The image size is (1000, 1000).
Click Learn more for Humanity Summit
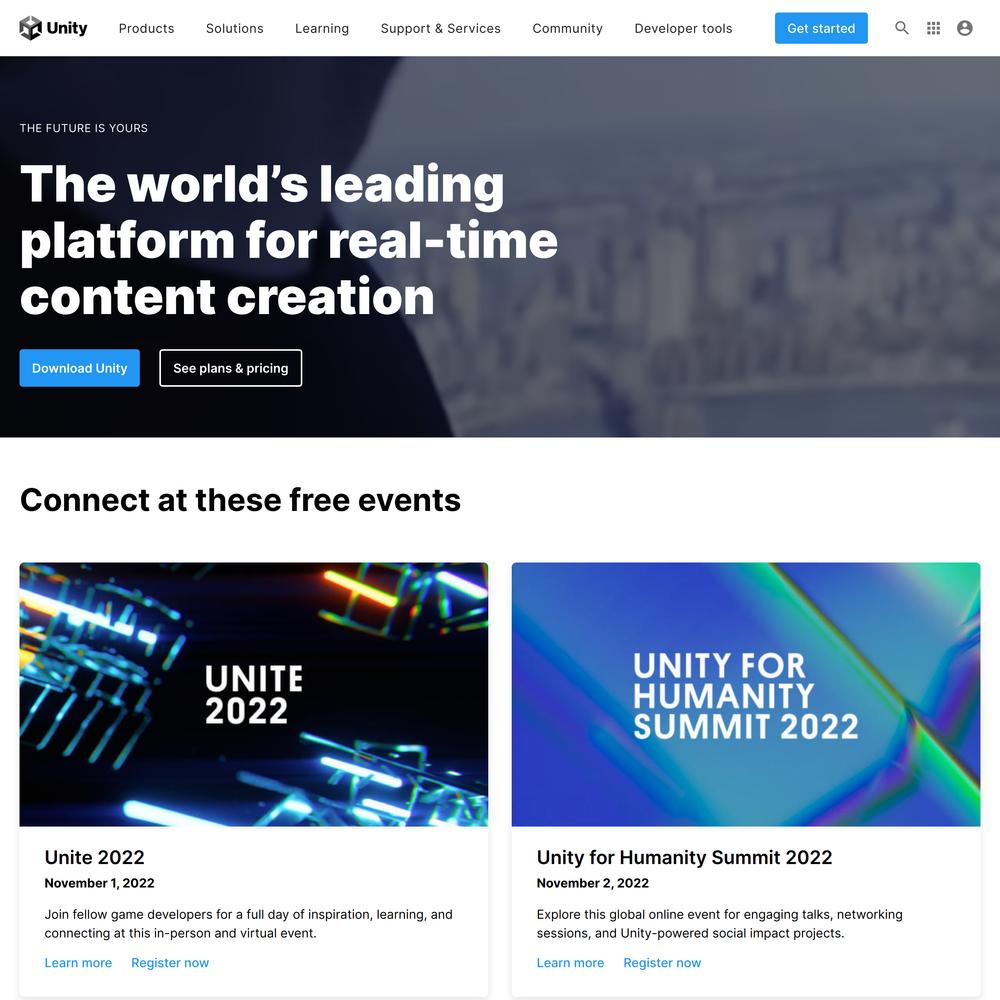click(570, 963)
